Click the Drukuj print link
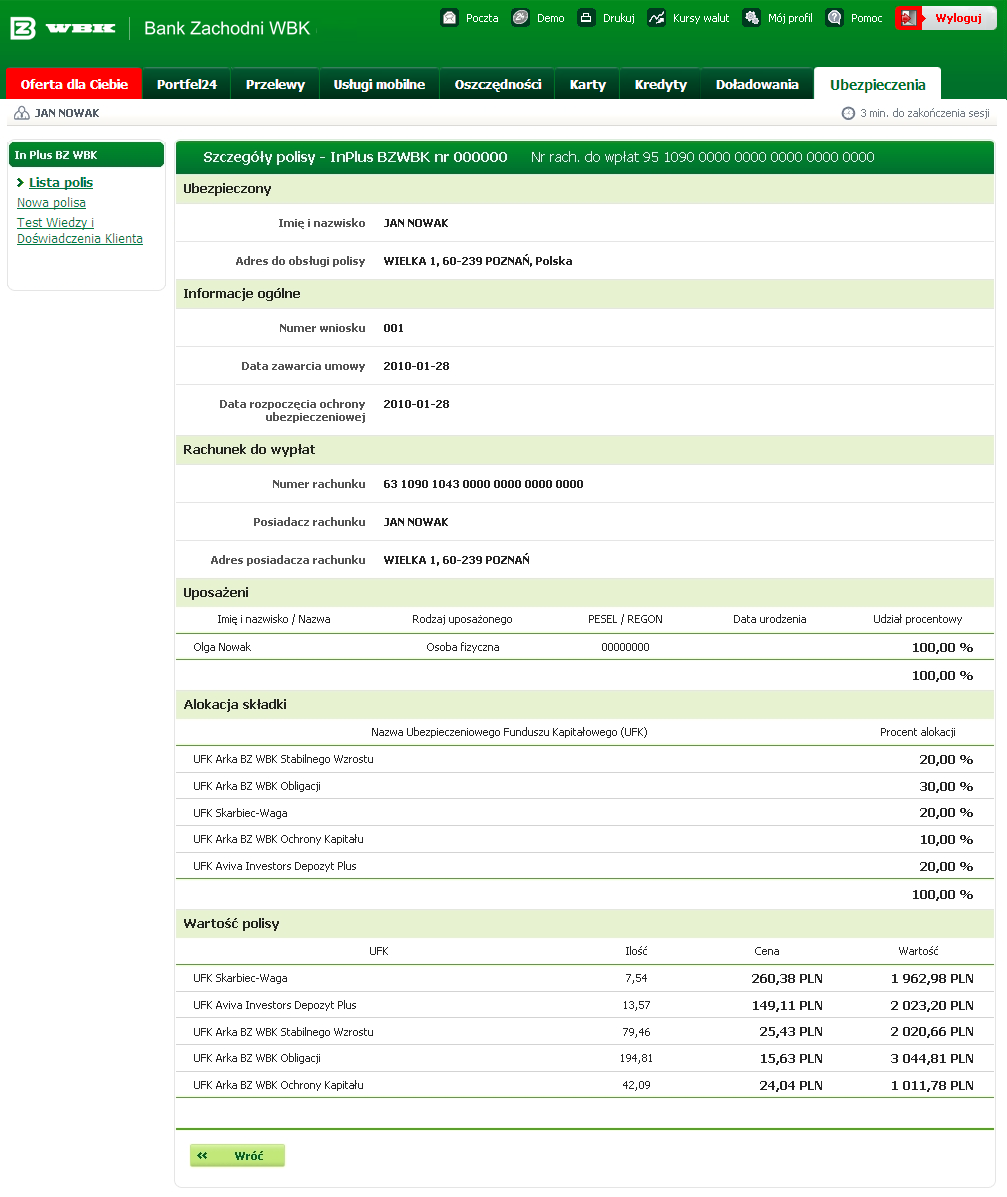This screenshot has width=1007, height=1197. tap(618, 18)
